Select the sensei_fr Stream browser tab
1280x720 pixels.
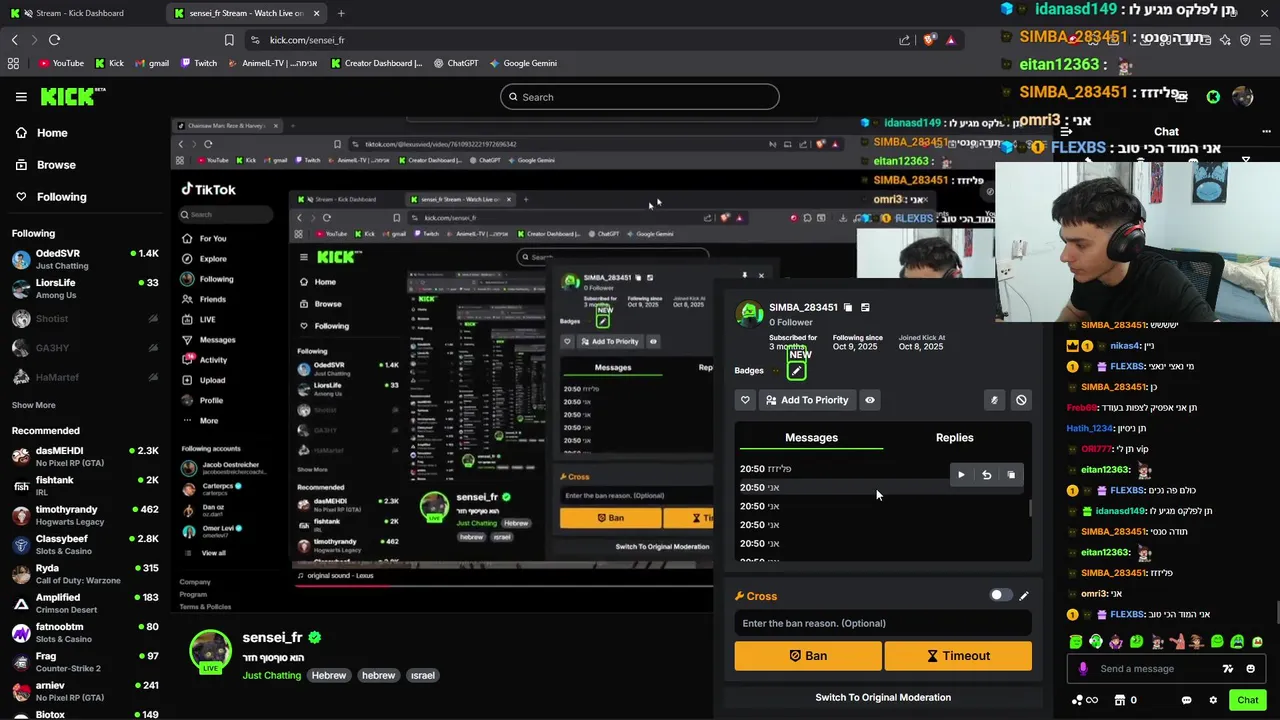[x=247, y=13]
